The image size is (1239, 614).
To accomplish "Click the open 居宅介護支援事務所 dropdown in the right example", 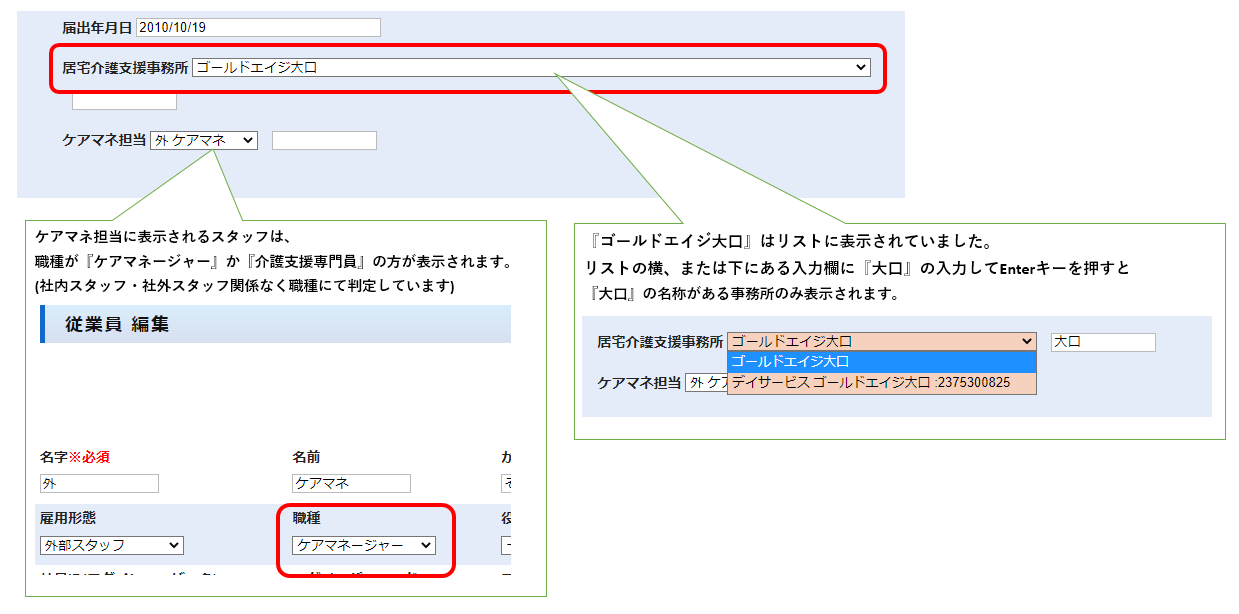I will [x=881, y=342].
